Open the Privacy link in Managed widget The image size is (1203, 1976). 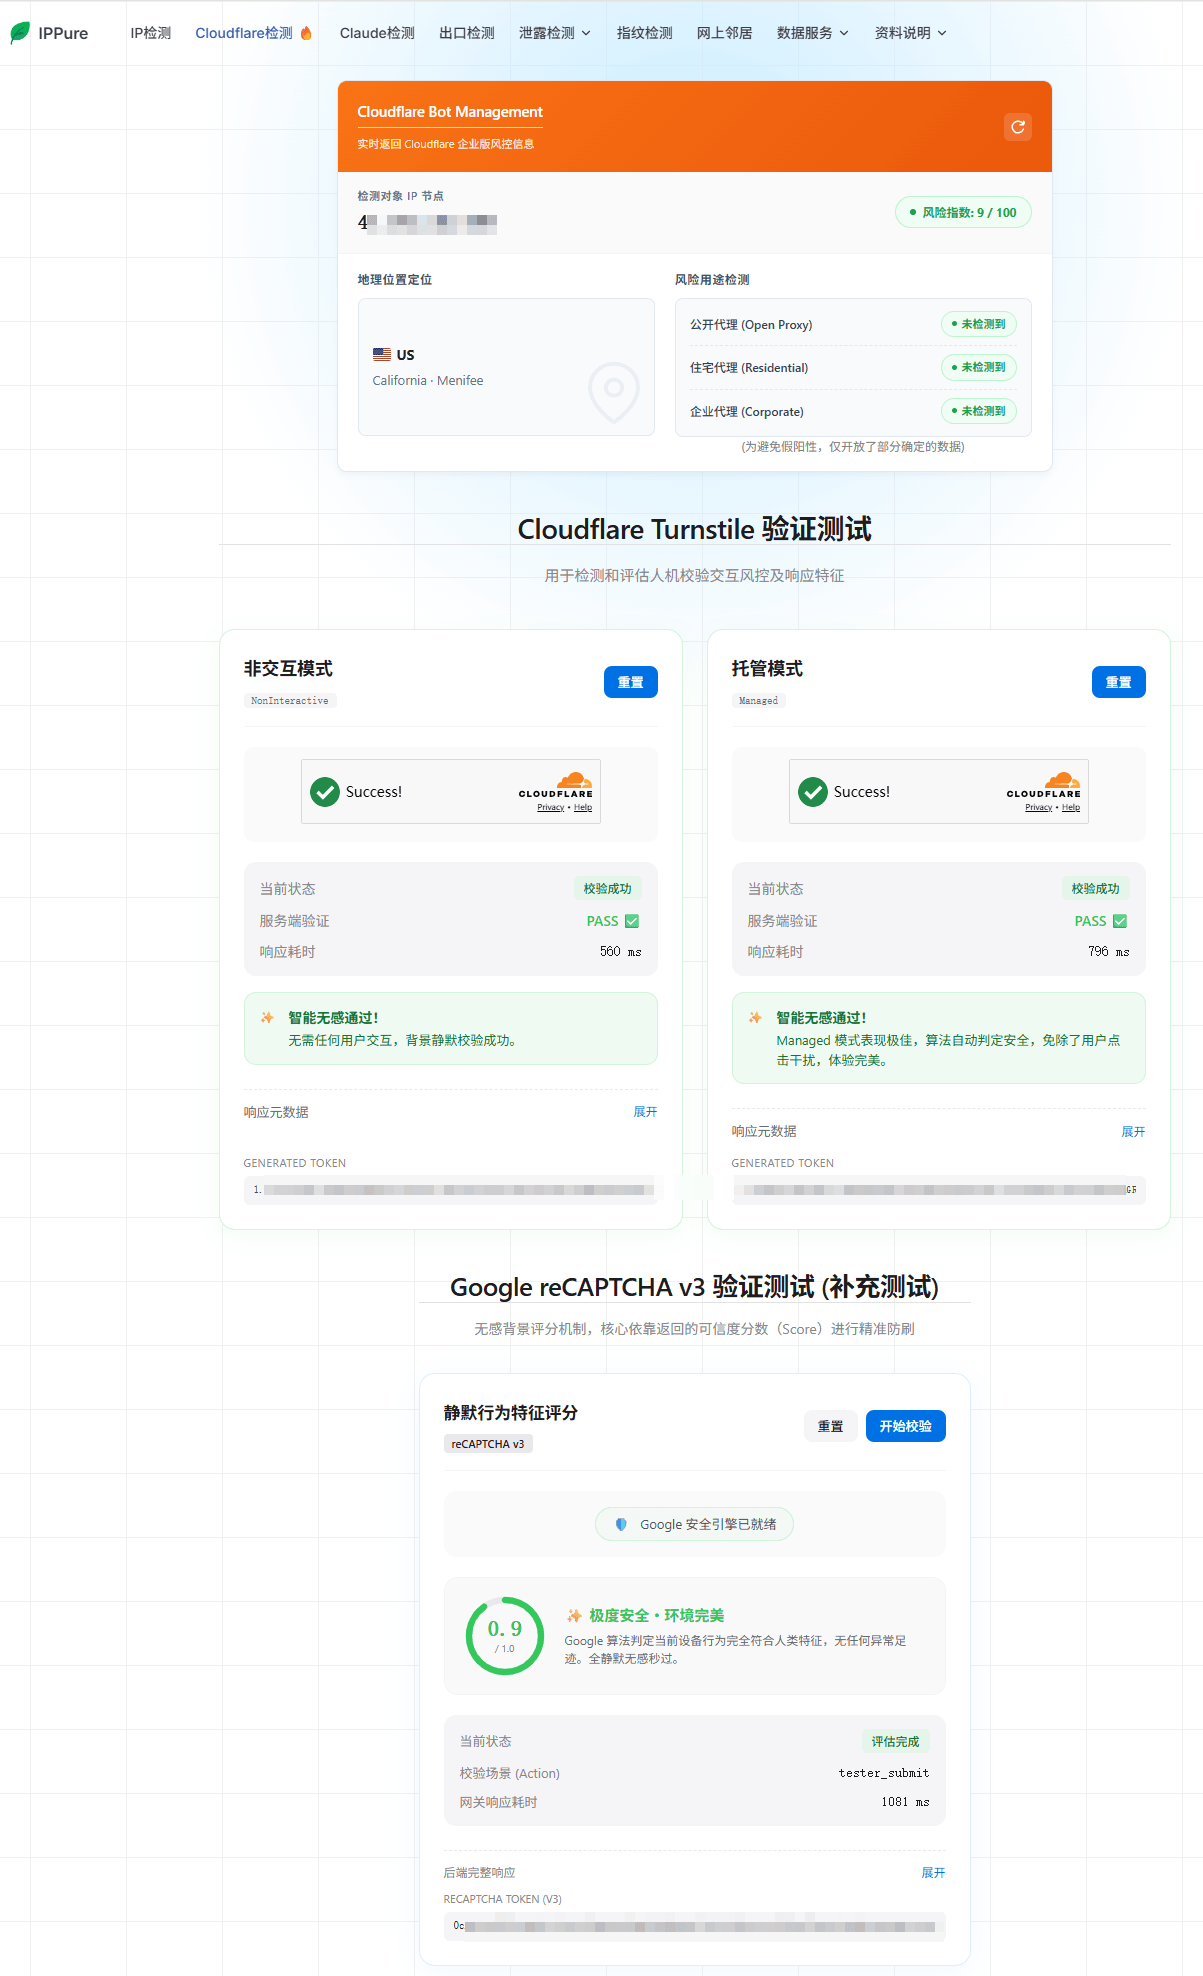coord(1038,808)
